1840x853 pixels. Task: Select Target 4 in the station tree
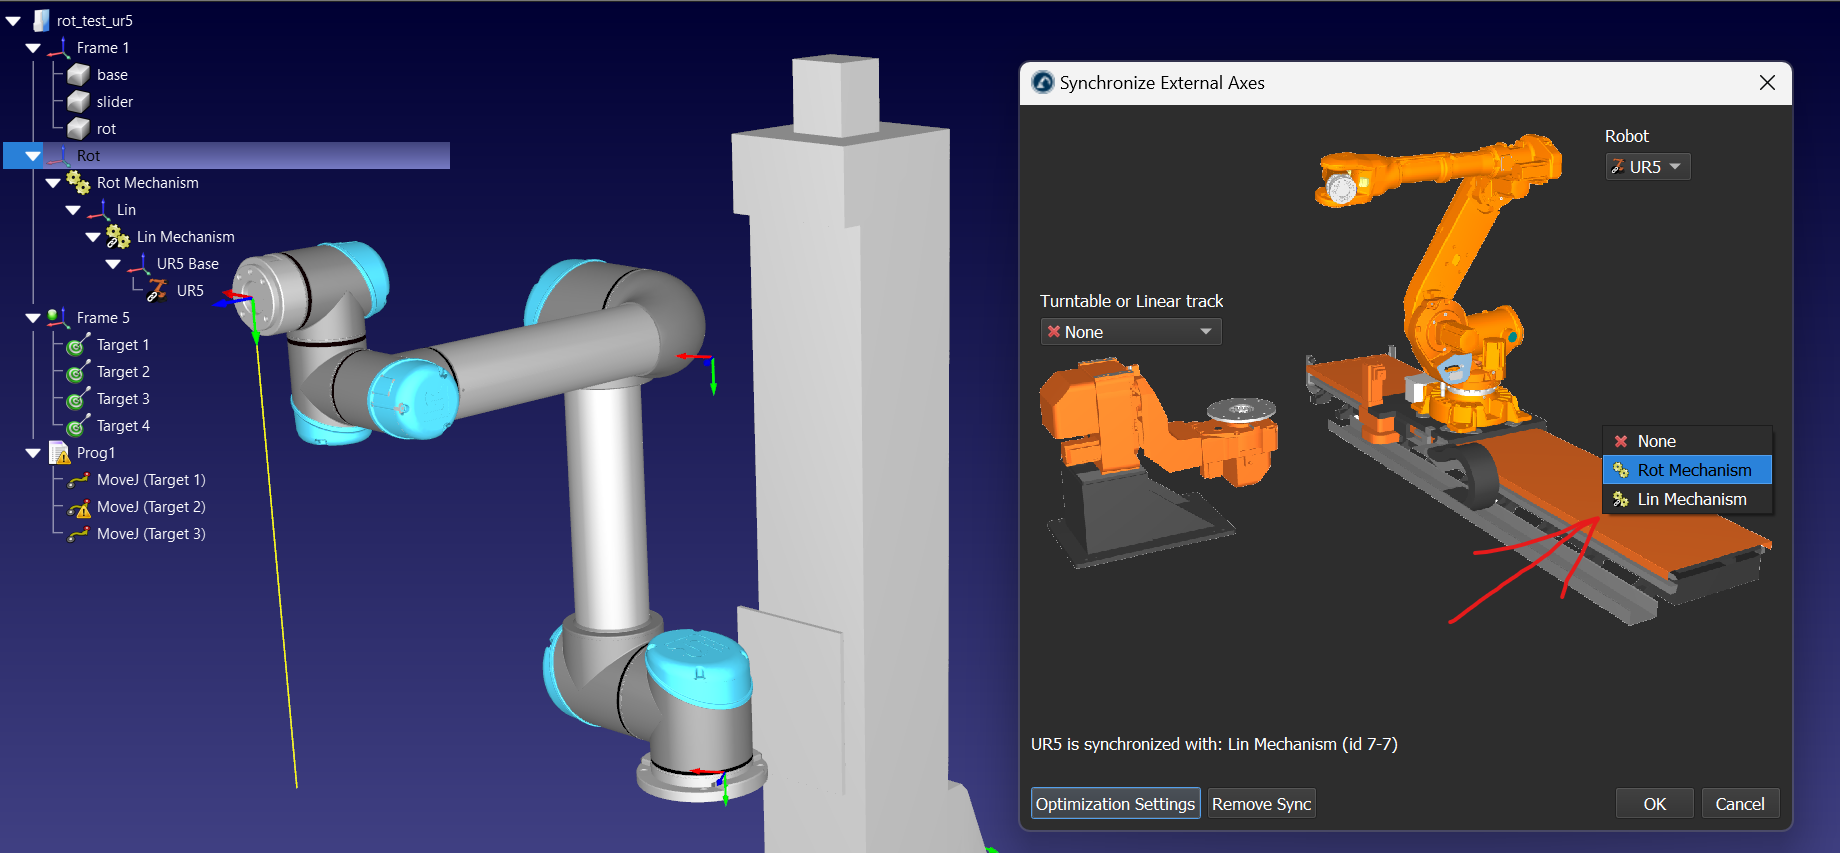pyautogui.click(x=123, y=426)
